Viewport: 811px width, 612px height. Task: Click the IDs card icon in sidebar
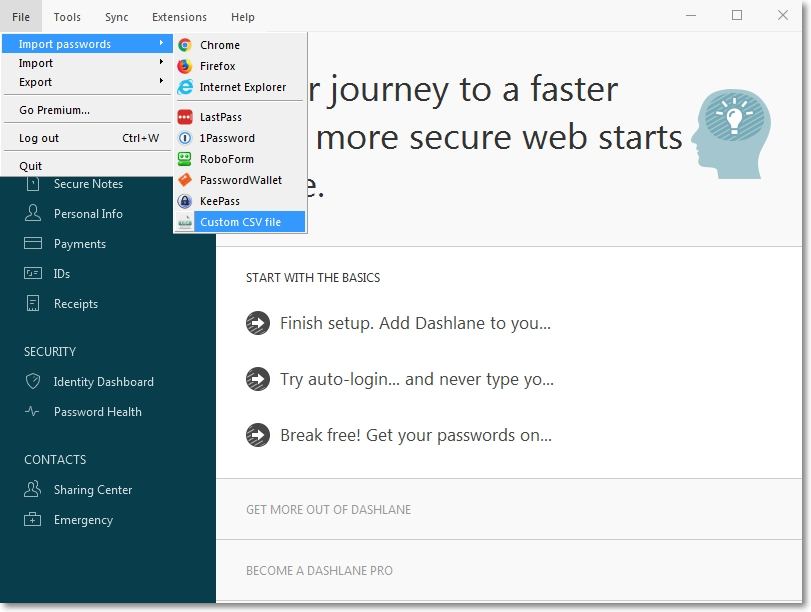pos(33,273)
